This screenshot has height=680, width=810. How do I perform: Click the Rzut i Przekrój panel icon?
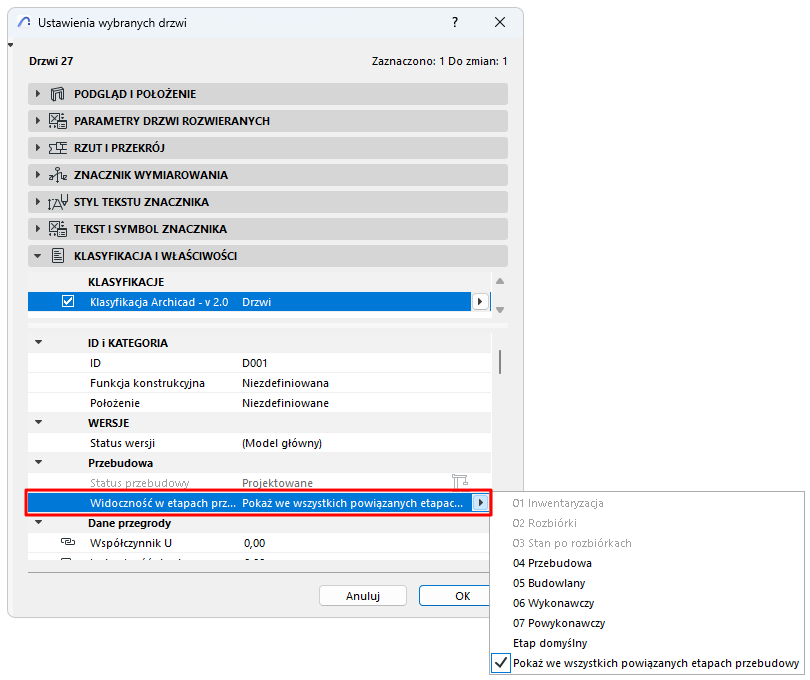(x=57, y=148)
